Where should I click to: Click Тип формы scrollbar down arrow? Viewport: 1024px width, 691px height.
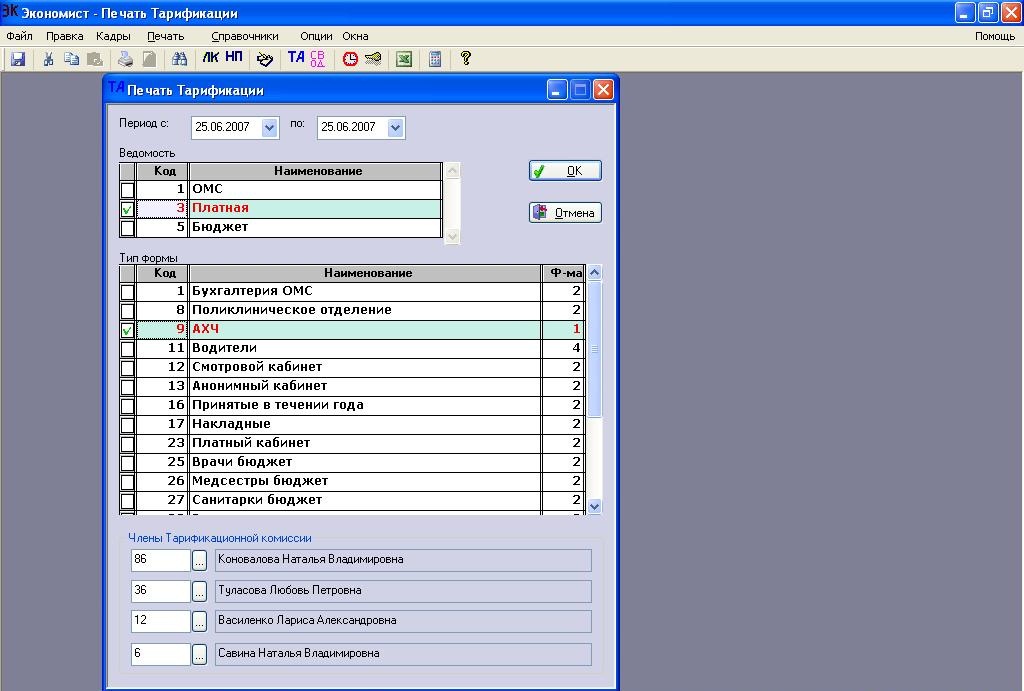[x=594, y=506]
